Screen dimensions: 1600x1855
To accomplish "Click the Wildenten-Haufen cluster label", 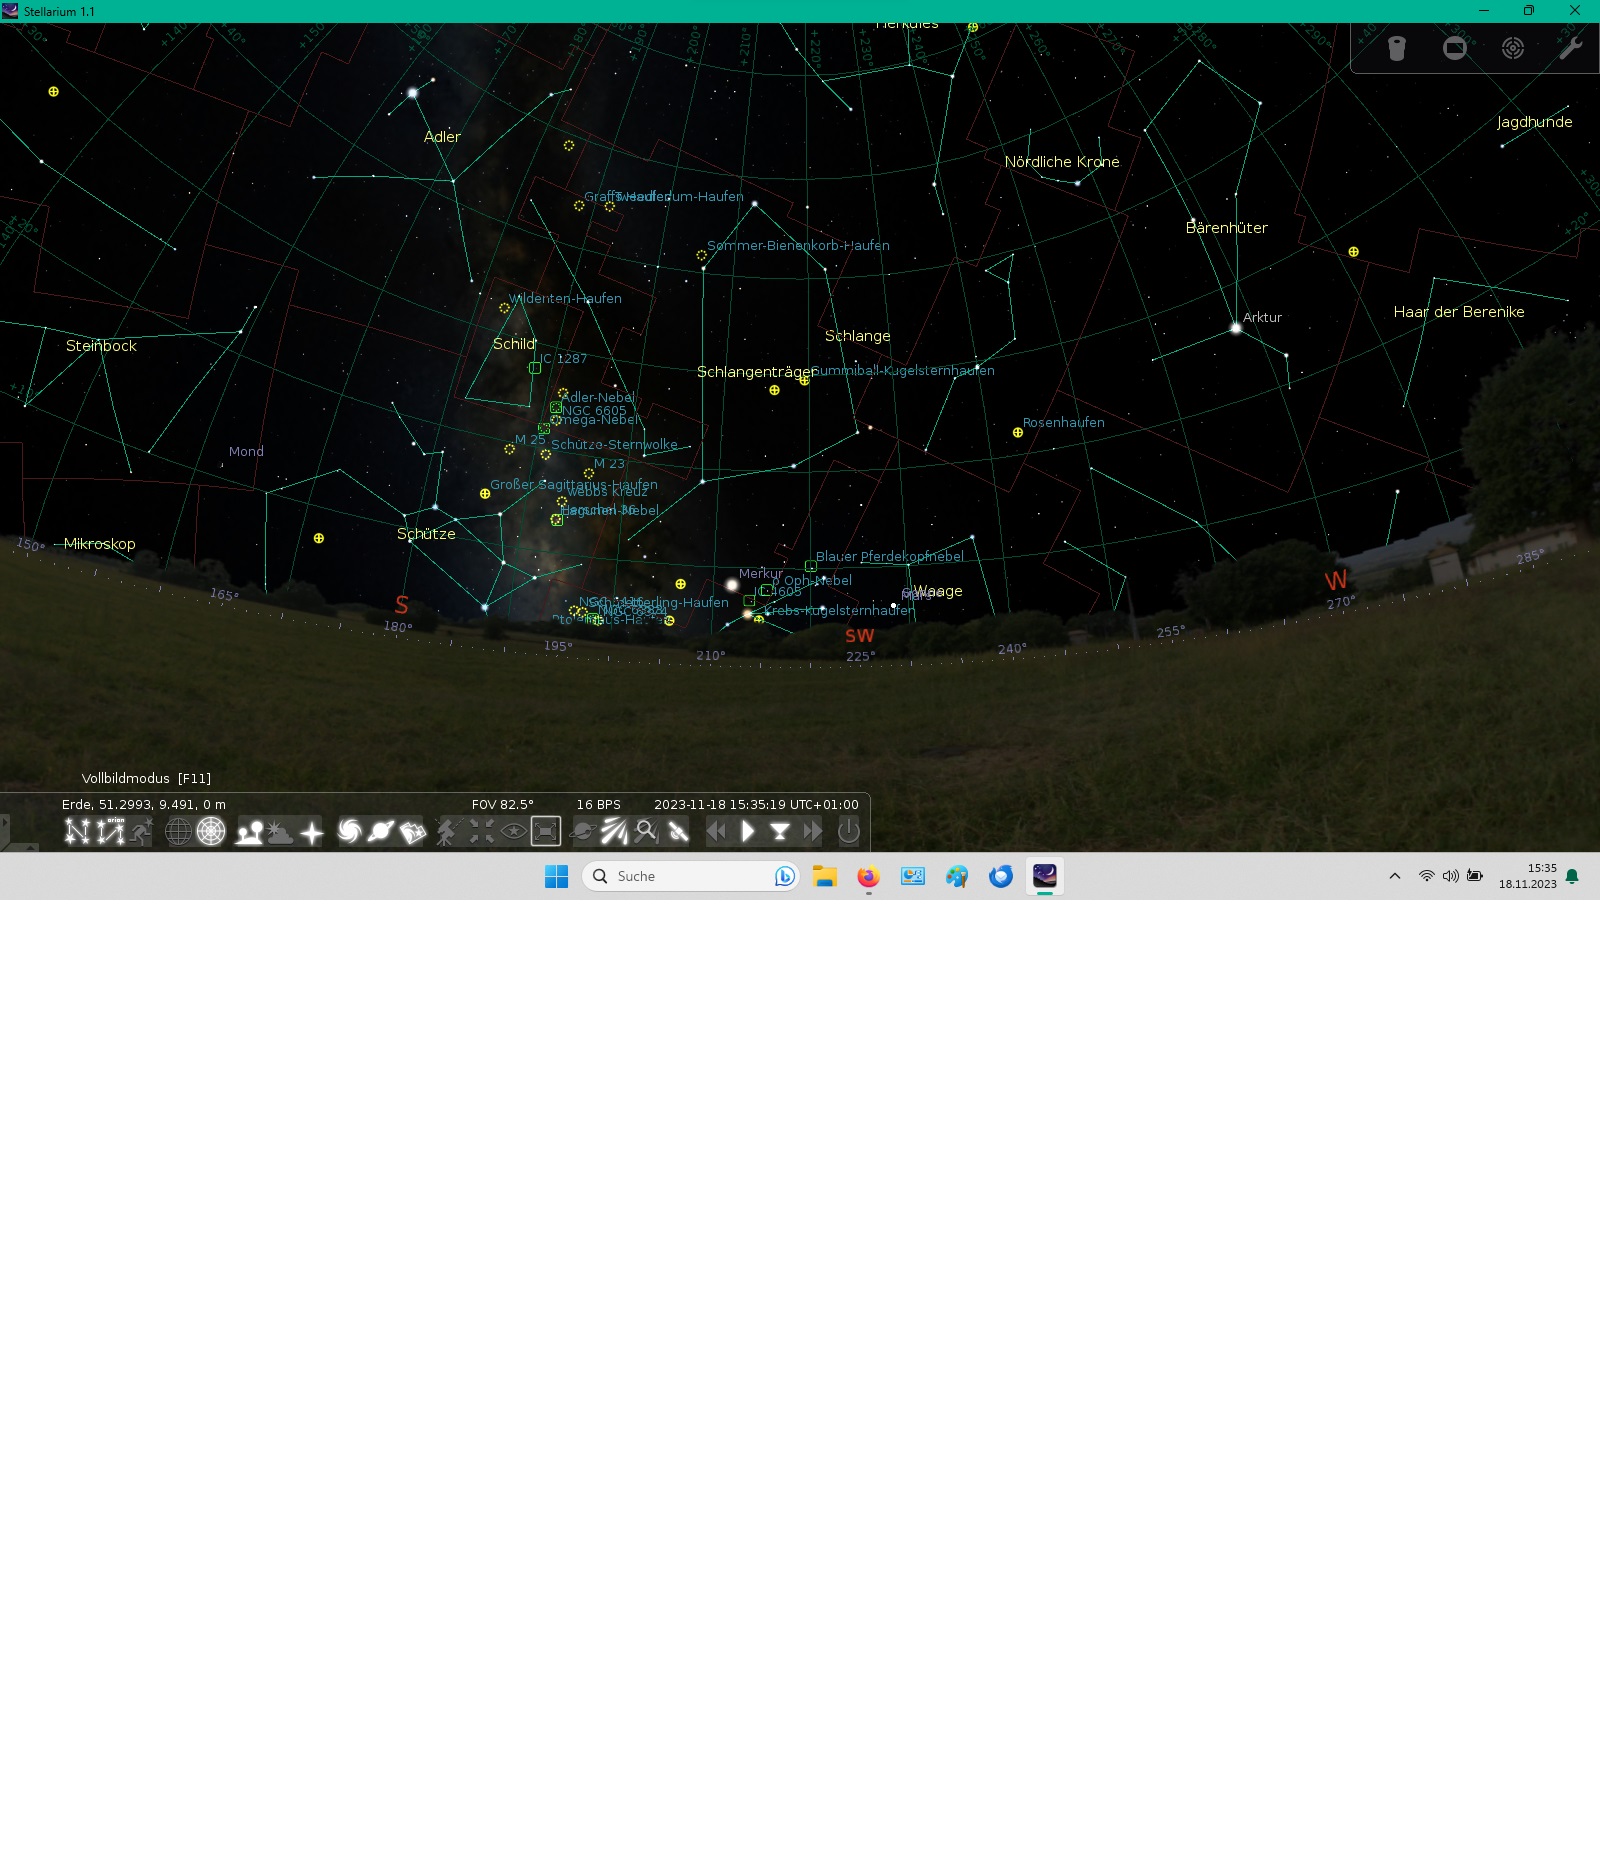I will click(565, 298).
